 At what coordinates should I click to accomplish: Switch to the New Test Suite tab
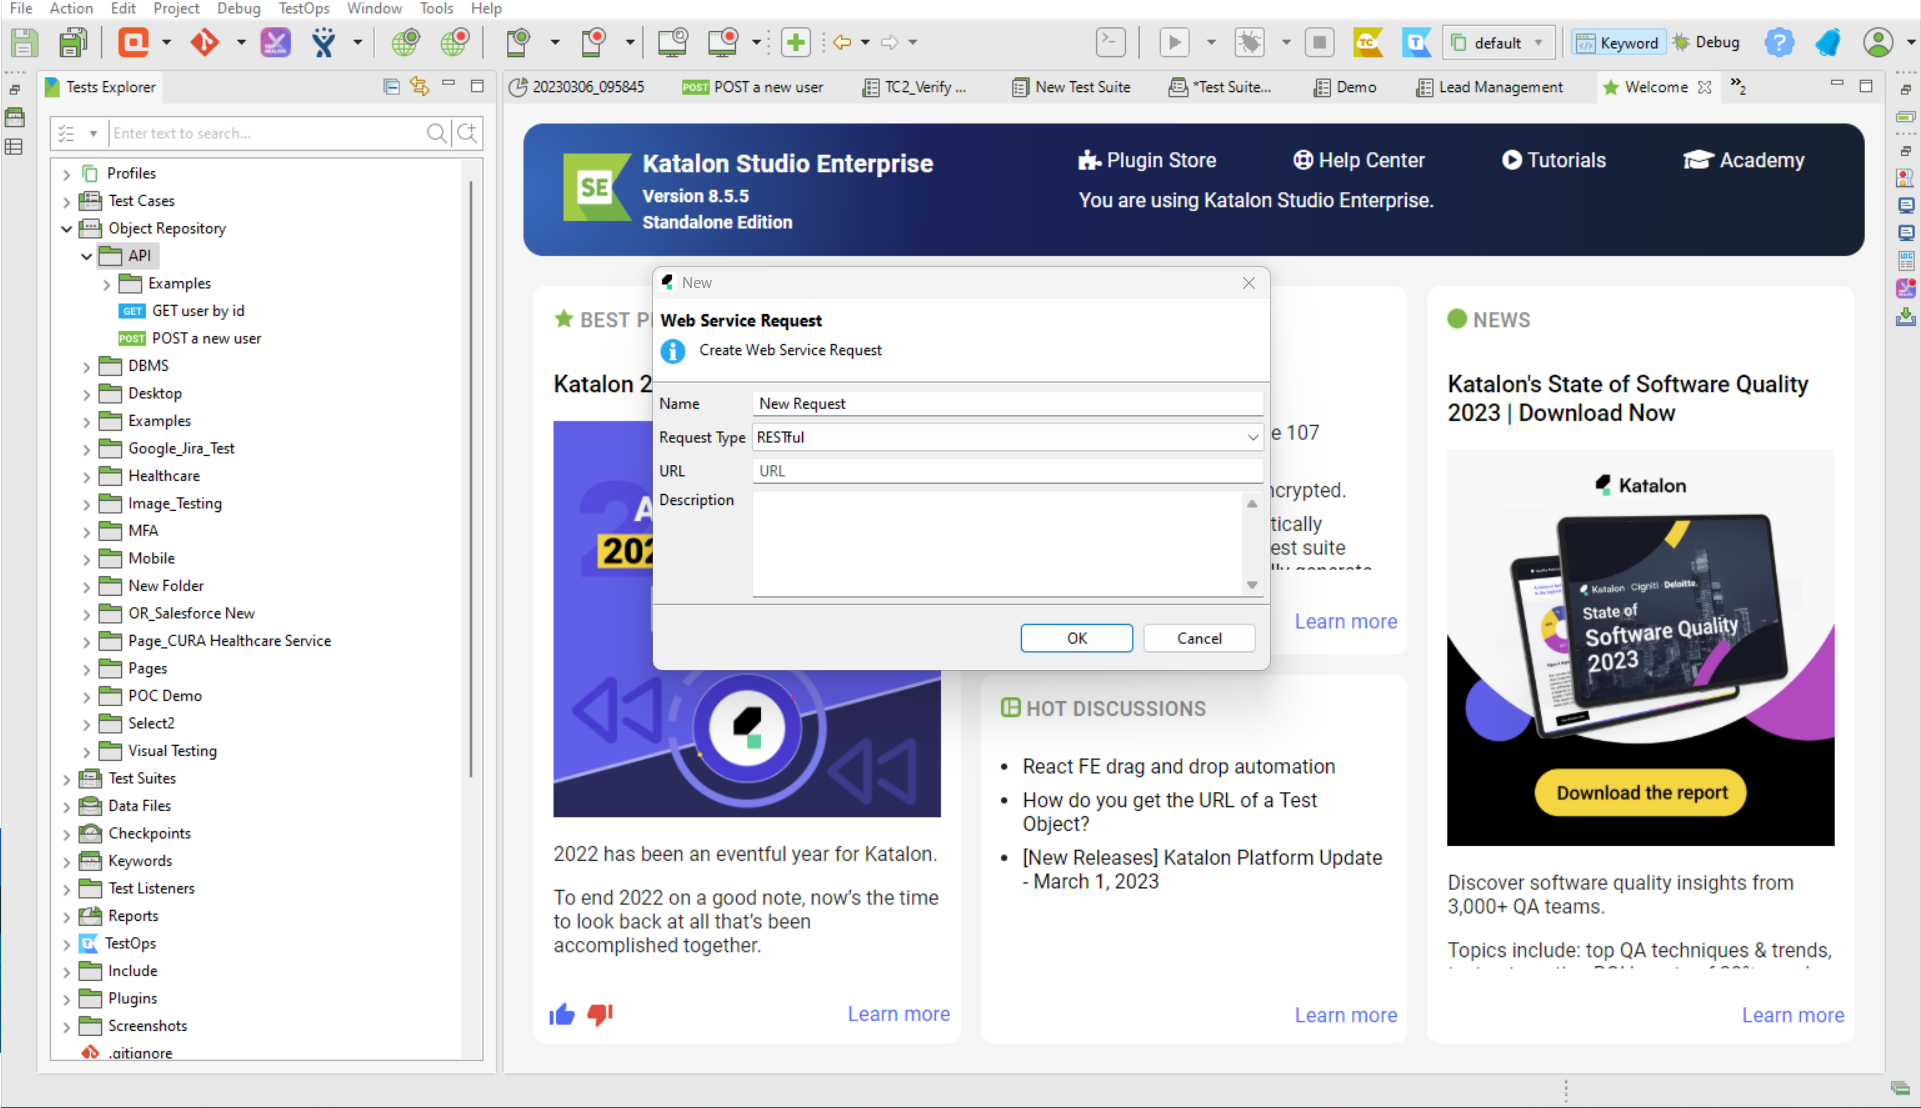tap(1071, 87)
